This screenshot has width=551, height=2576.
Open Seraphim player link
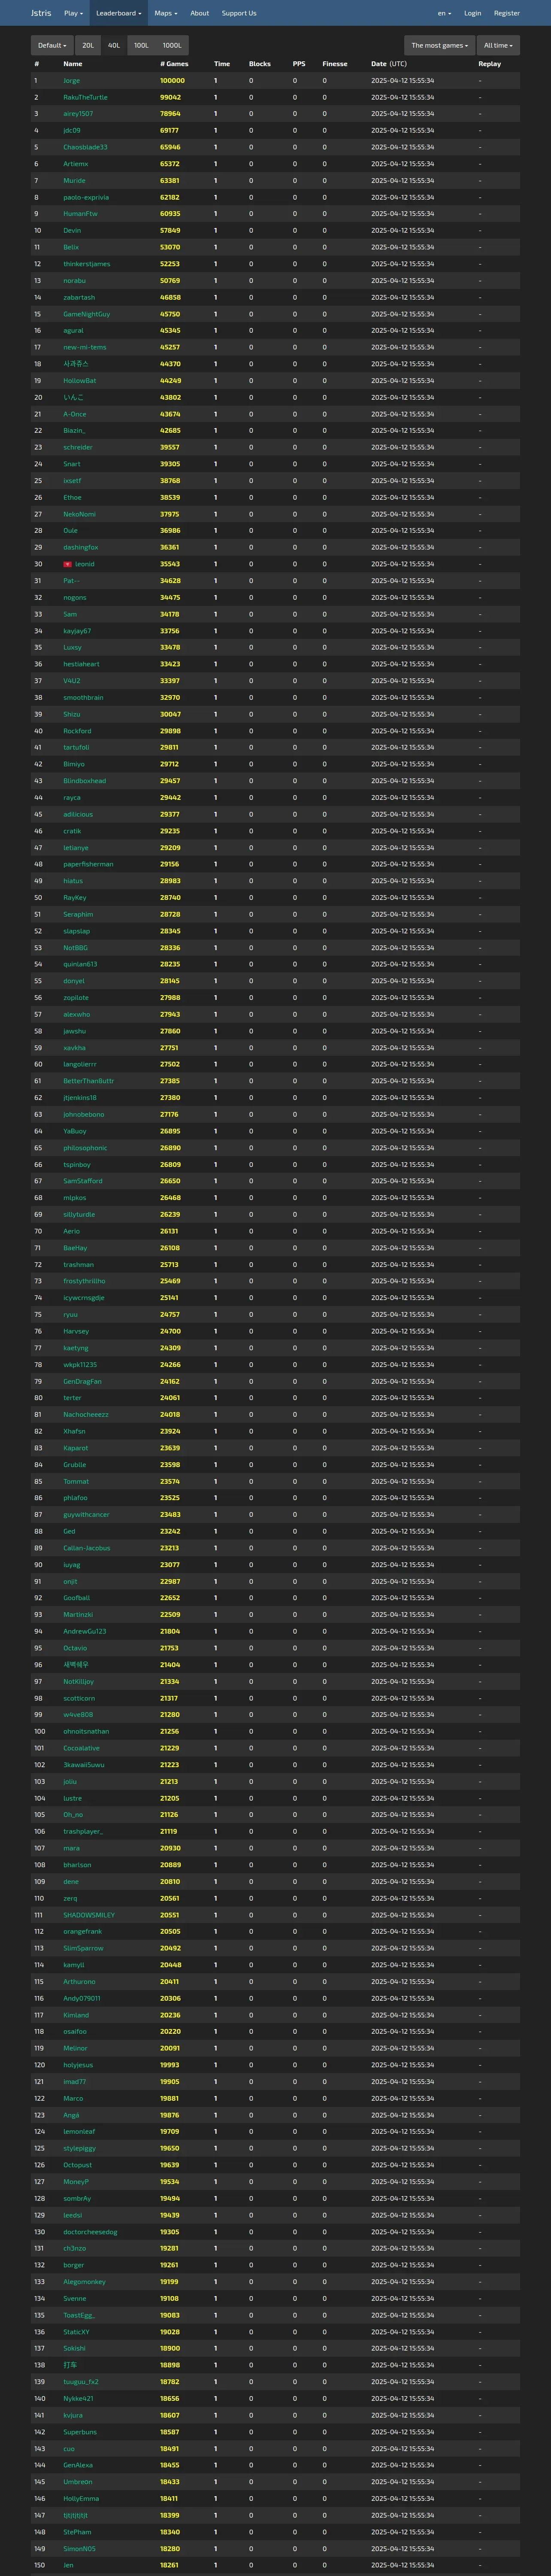click(78, 914)
